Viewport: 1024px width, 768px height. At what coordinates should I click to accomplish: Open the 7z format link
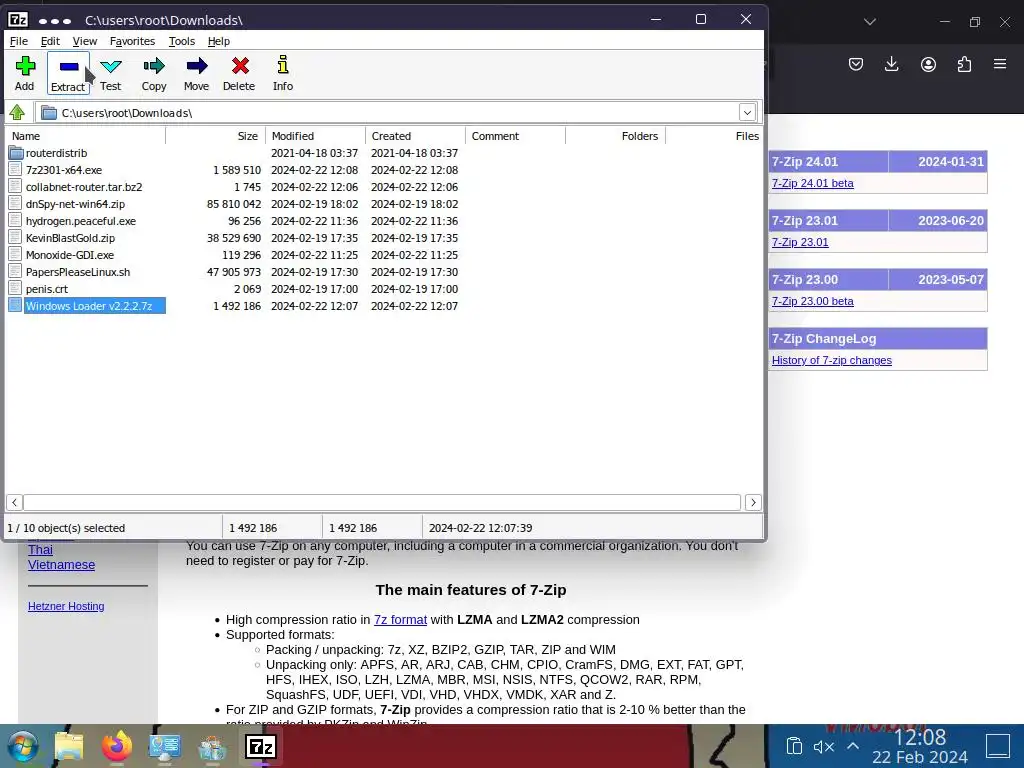coord(400,620)
